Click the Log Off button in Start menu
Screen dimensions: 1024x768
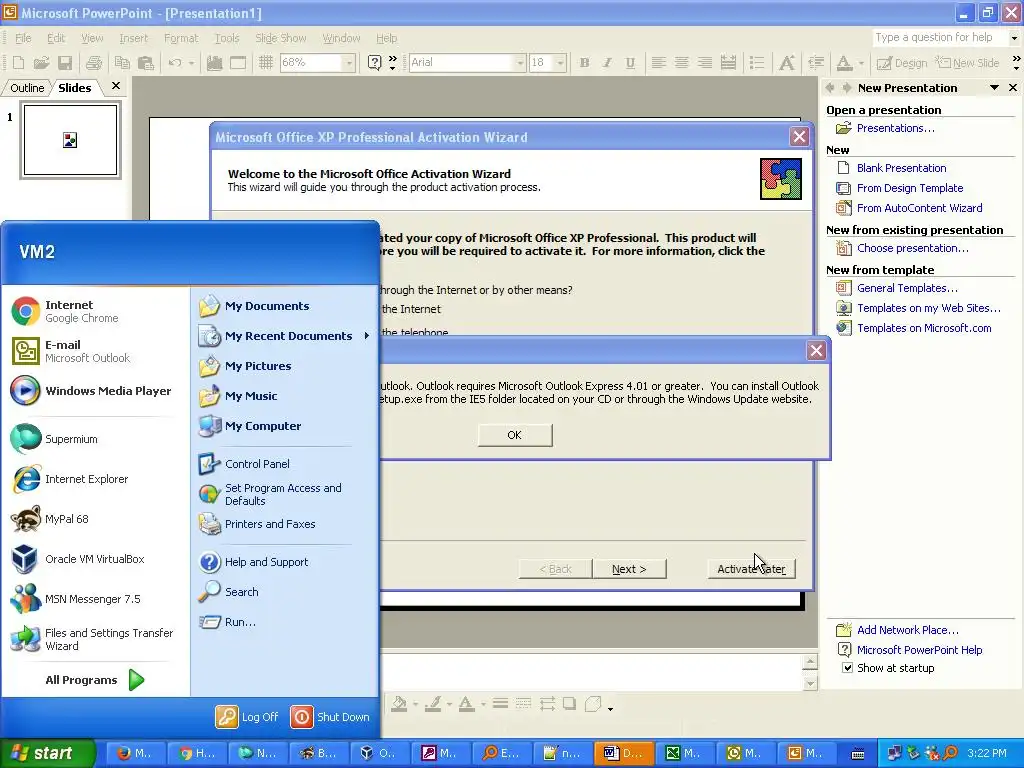coord(248,716)
